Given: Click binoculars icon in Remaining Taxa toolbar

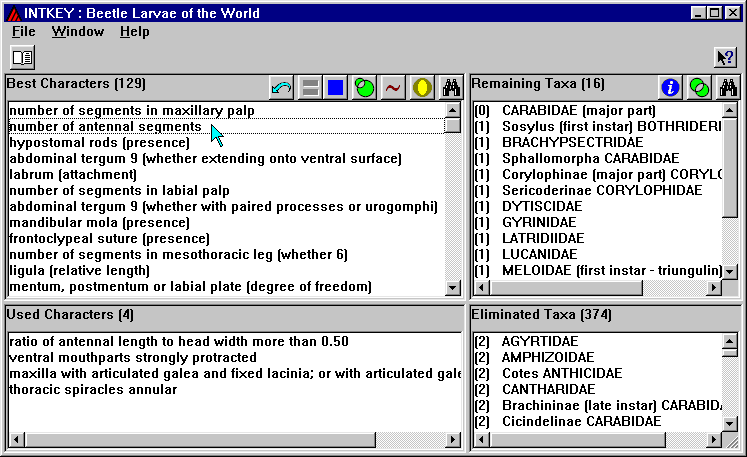Looking at the screenshot, I should click(x=728, y=88).
